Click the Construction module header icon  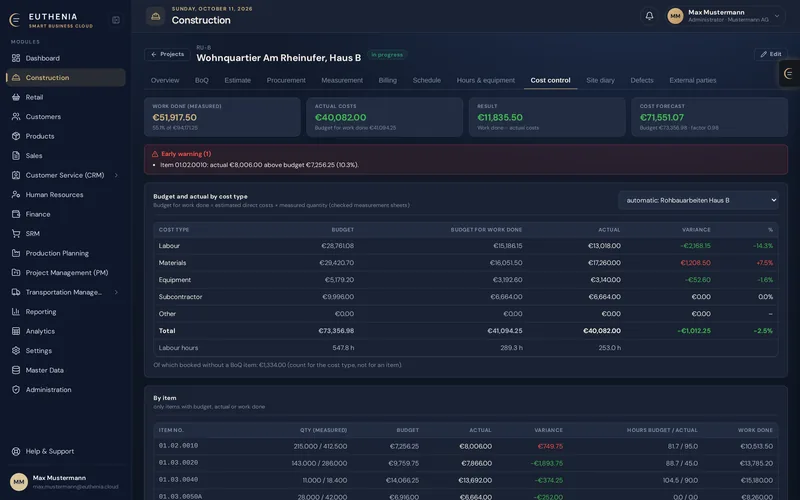tap(155, 16)
